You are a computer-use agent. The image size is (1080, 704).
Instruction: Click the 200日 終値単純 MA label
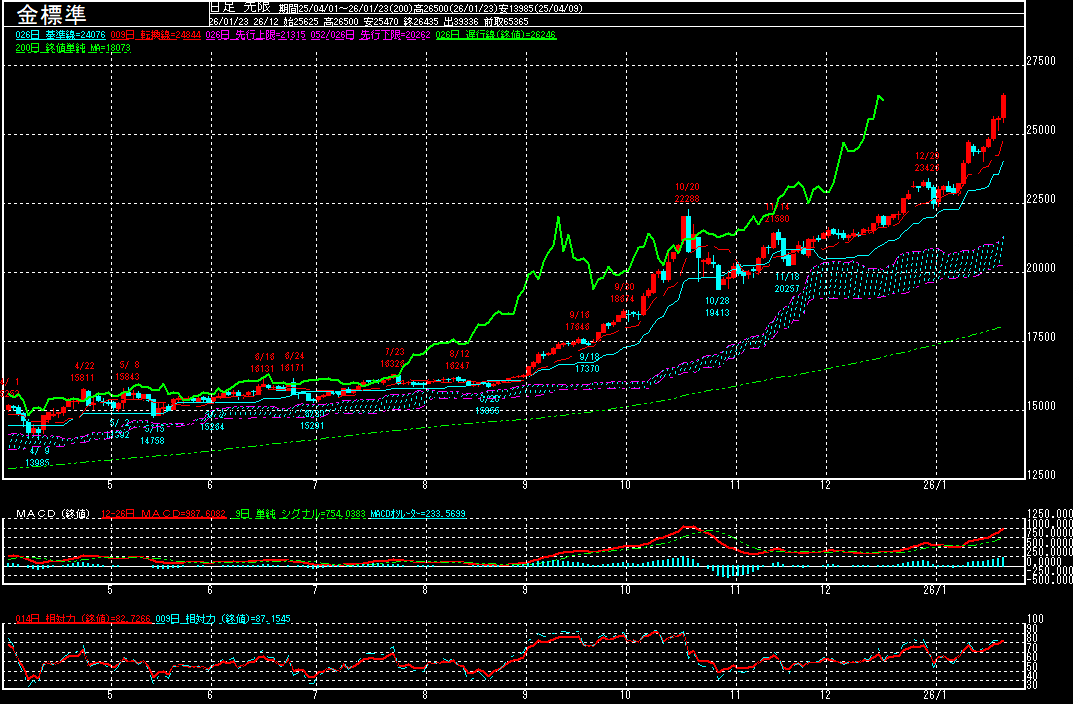[75, 47]
